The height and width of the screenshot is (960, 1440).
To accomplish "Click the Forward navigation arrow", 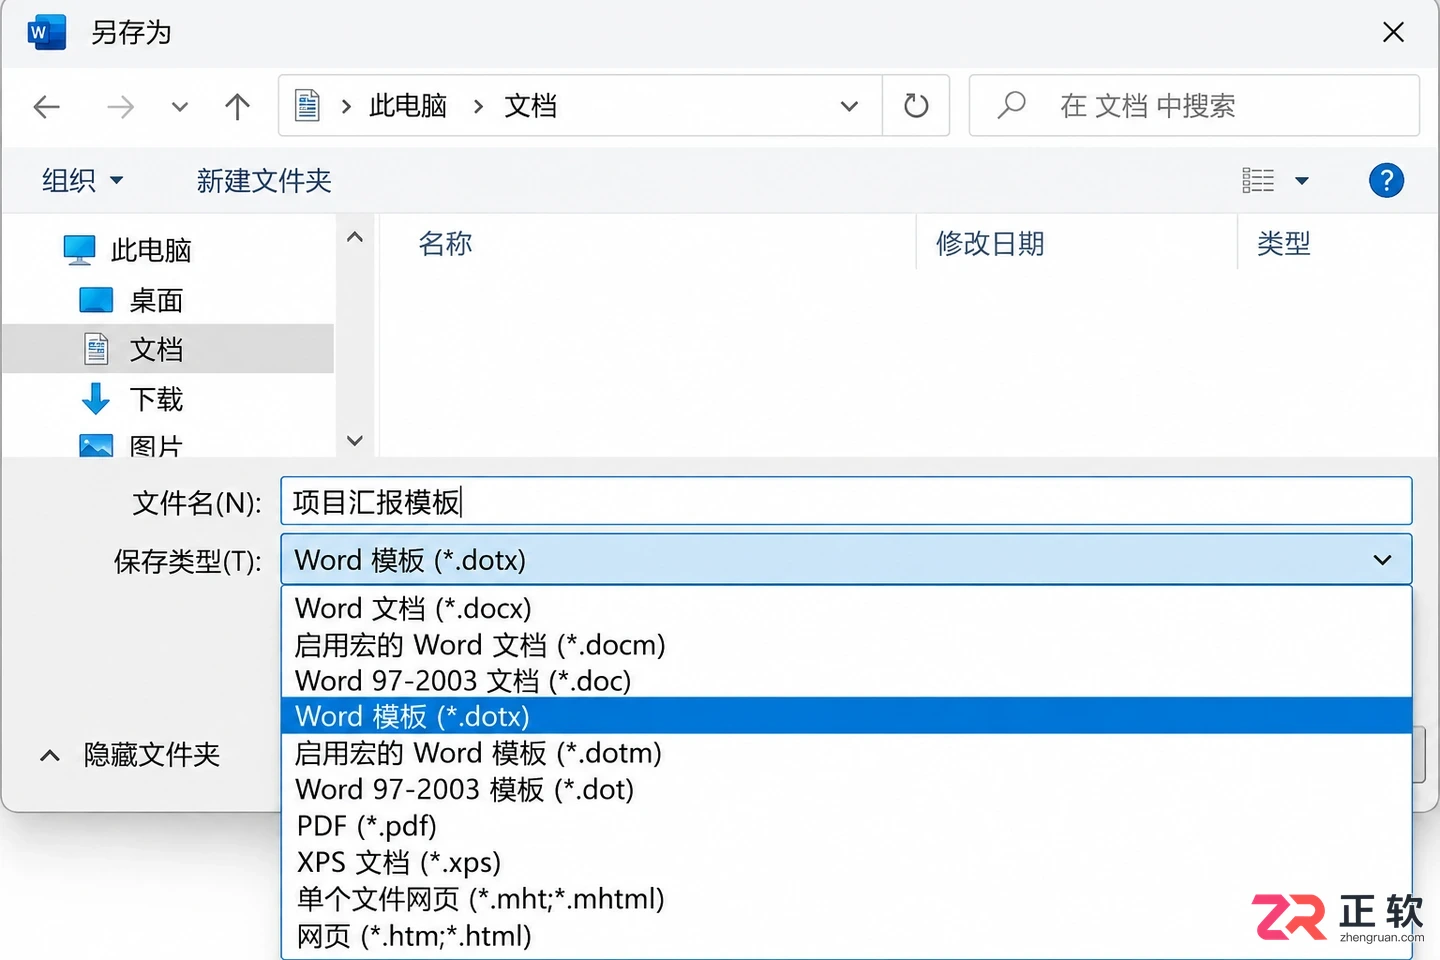I will pos(120,106).
